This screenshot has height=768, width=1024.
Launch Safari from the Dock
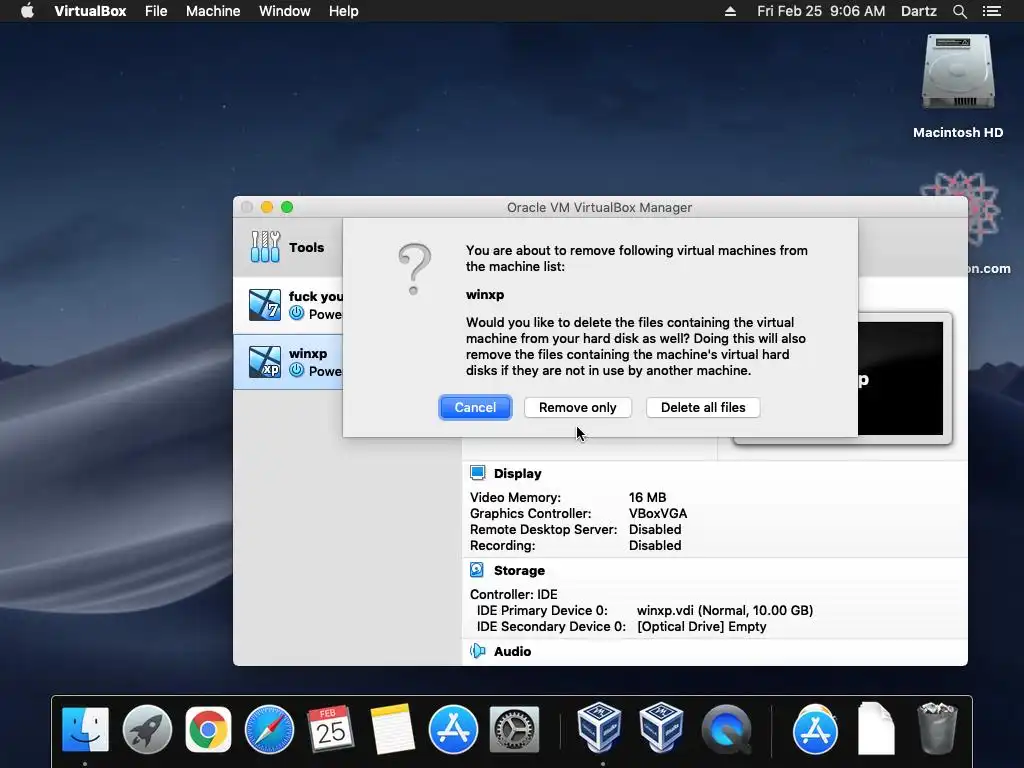(269, 729)
